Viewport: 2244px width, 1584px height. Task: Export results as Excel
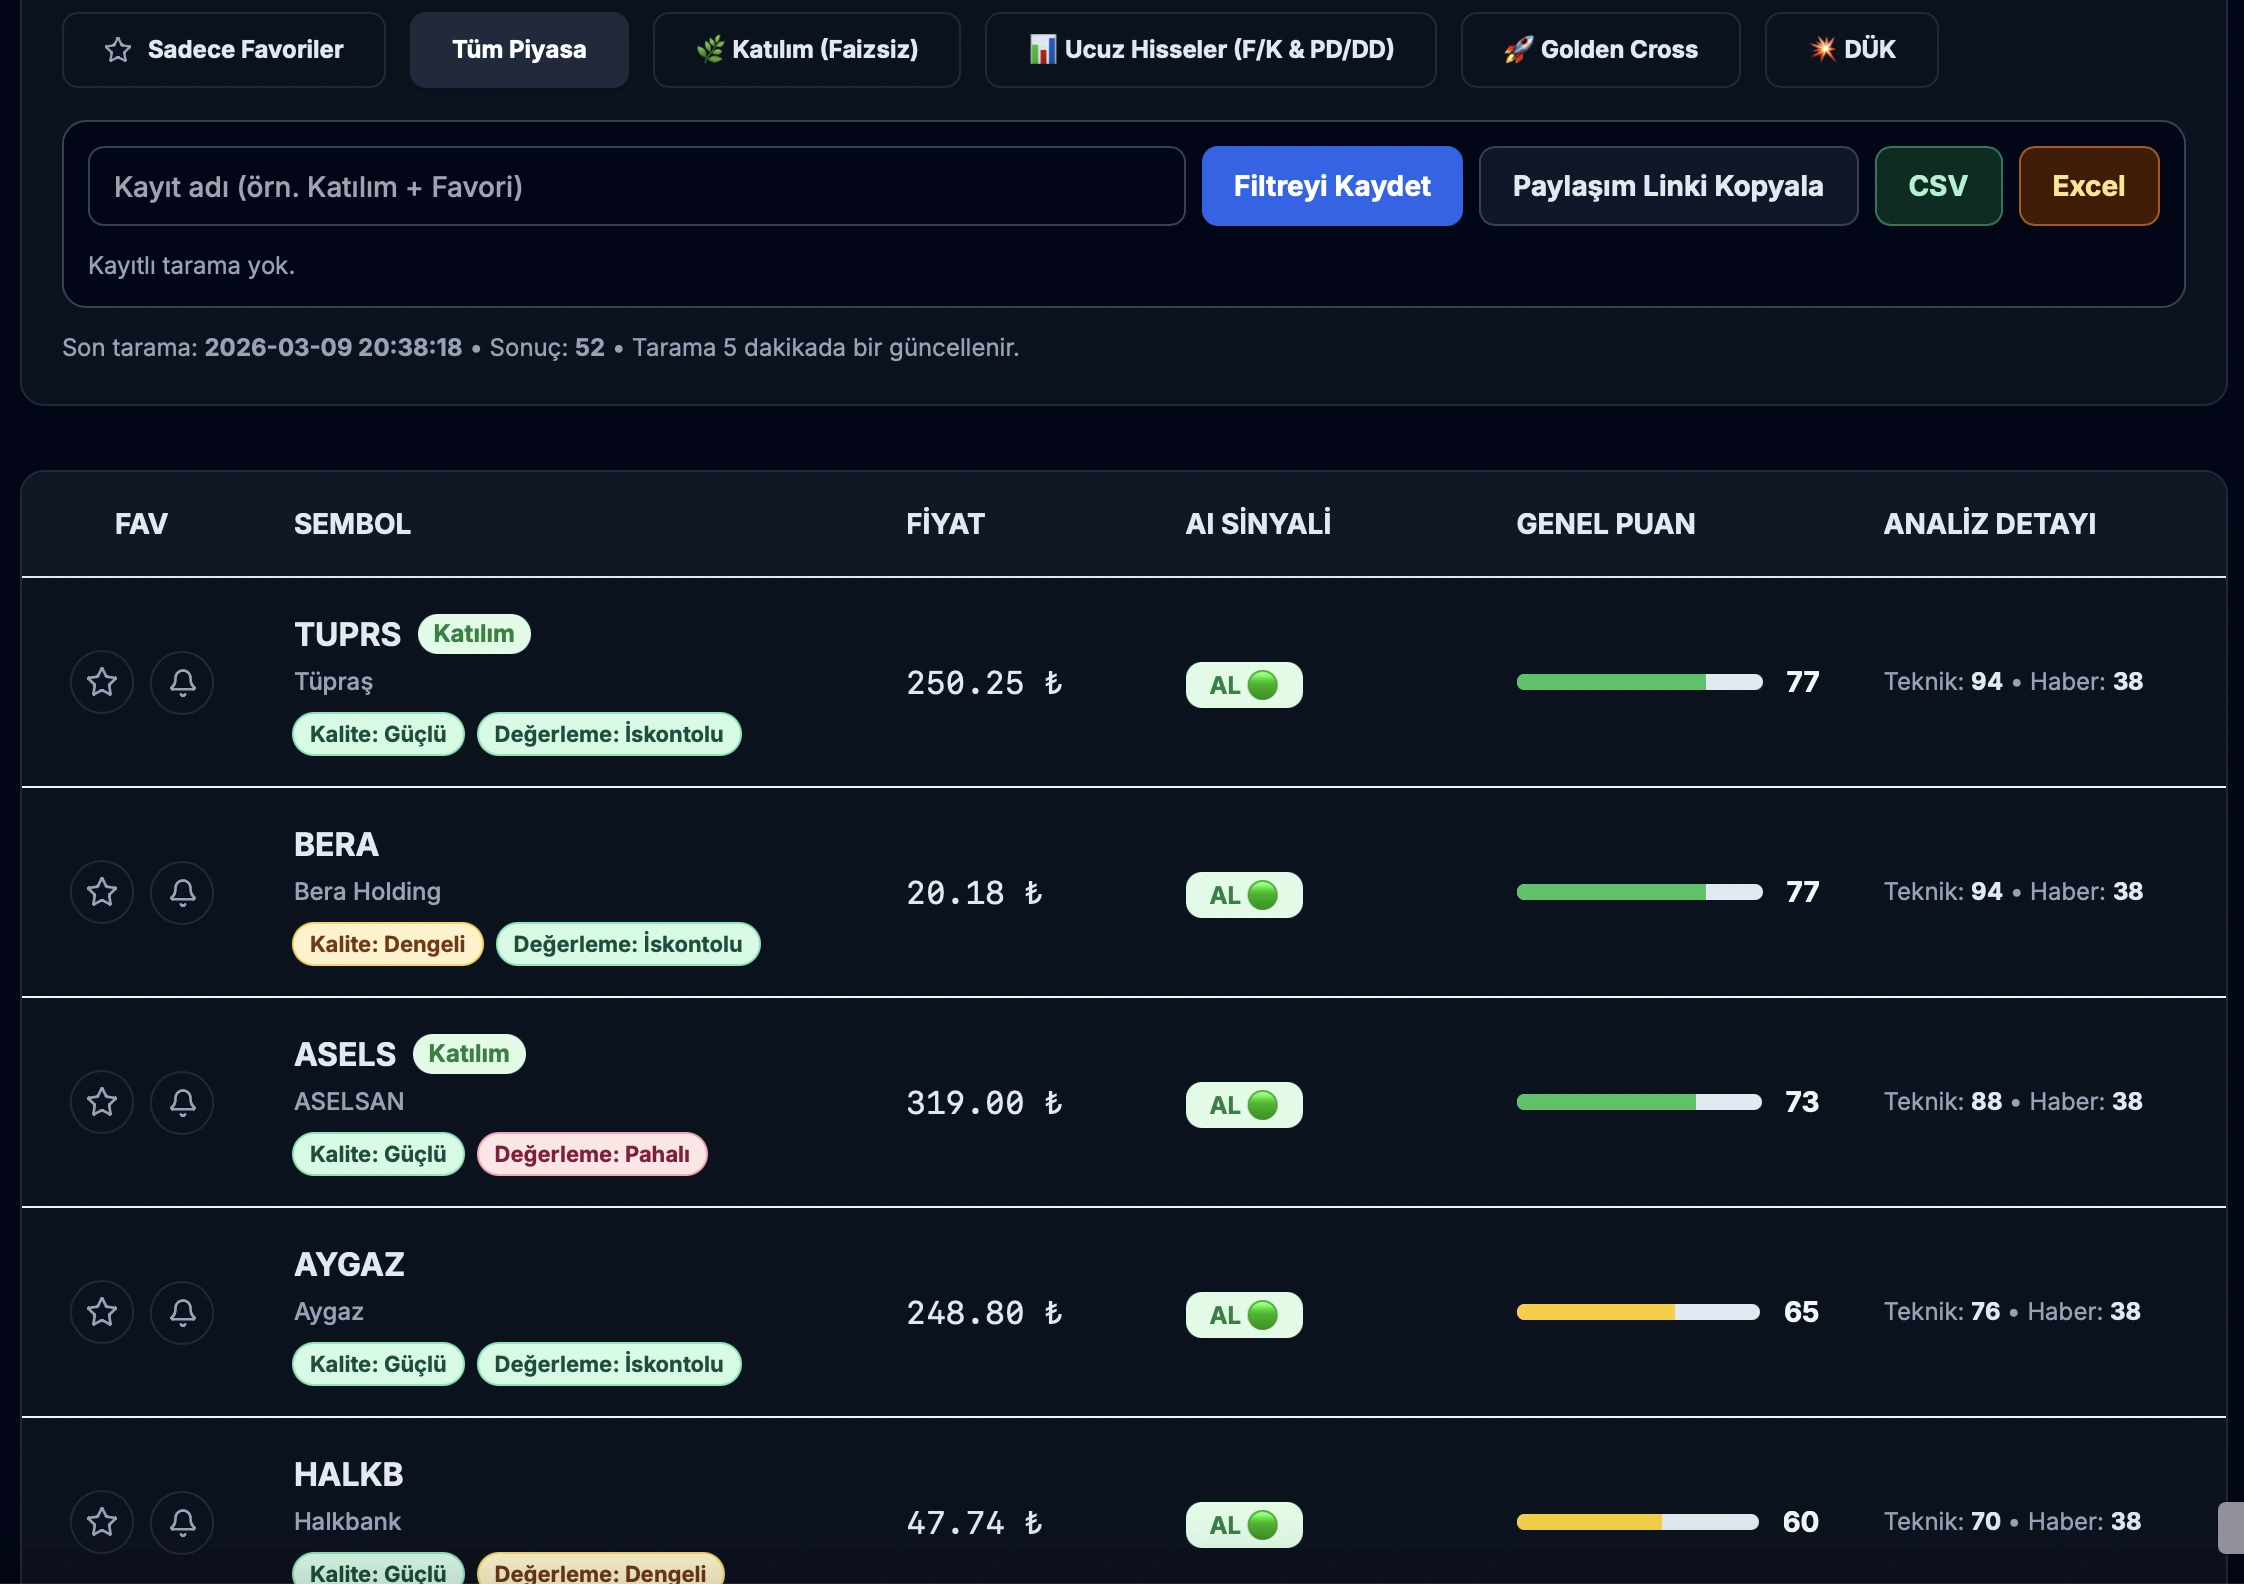coord(2088,186)
